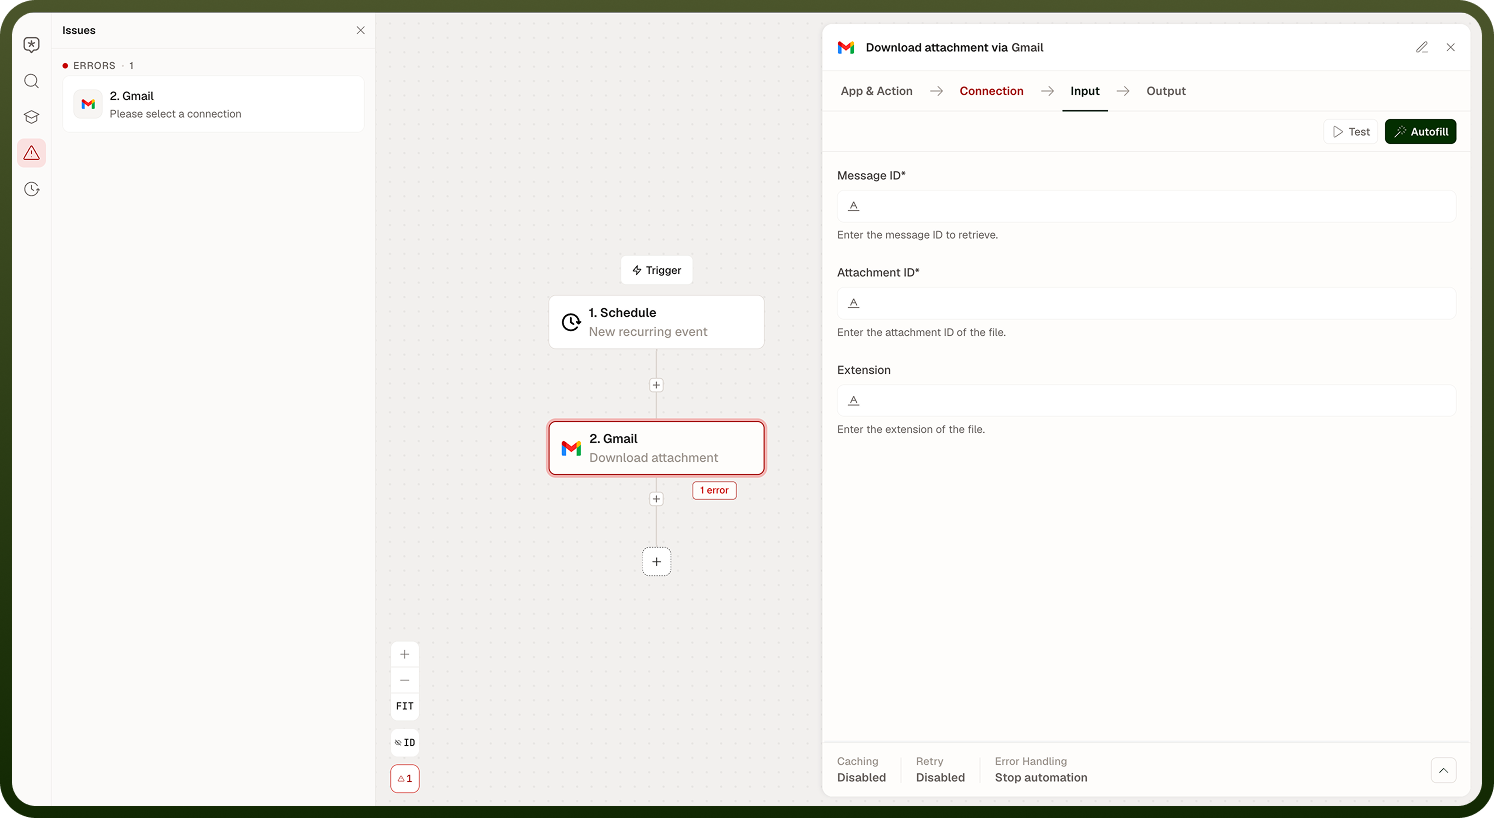Click the dashed add-new-step box

click(x=656, y=562)
